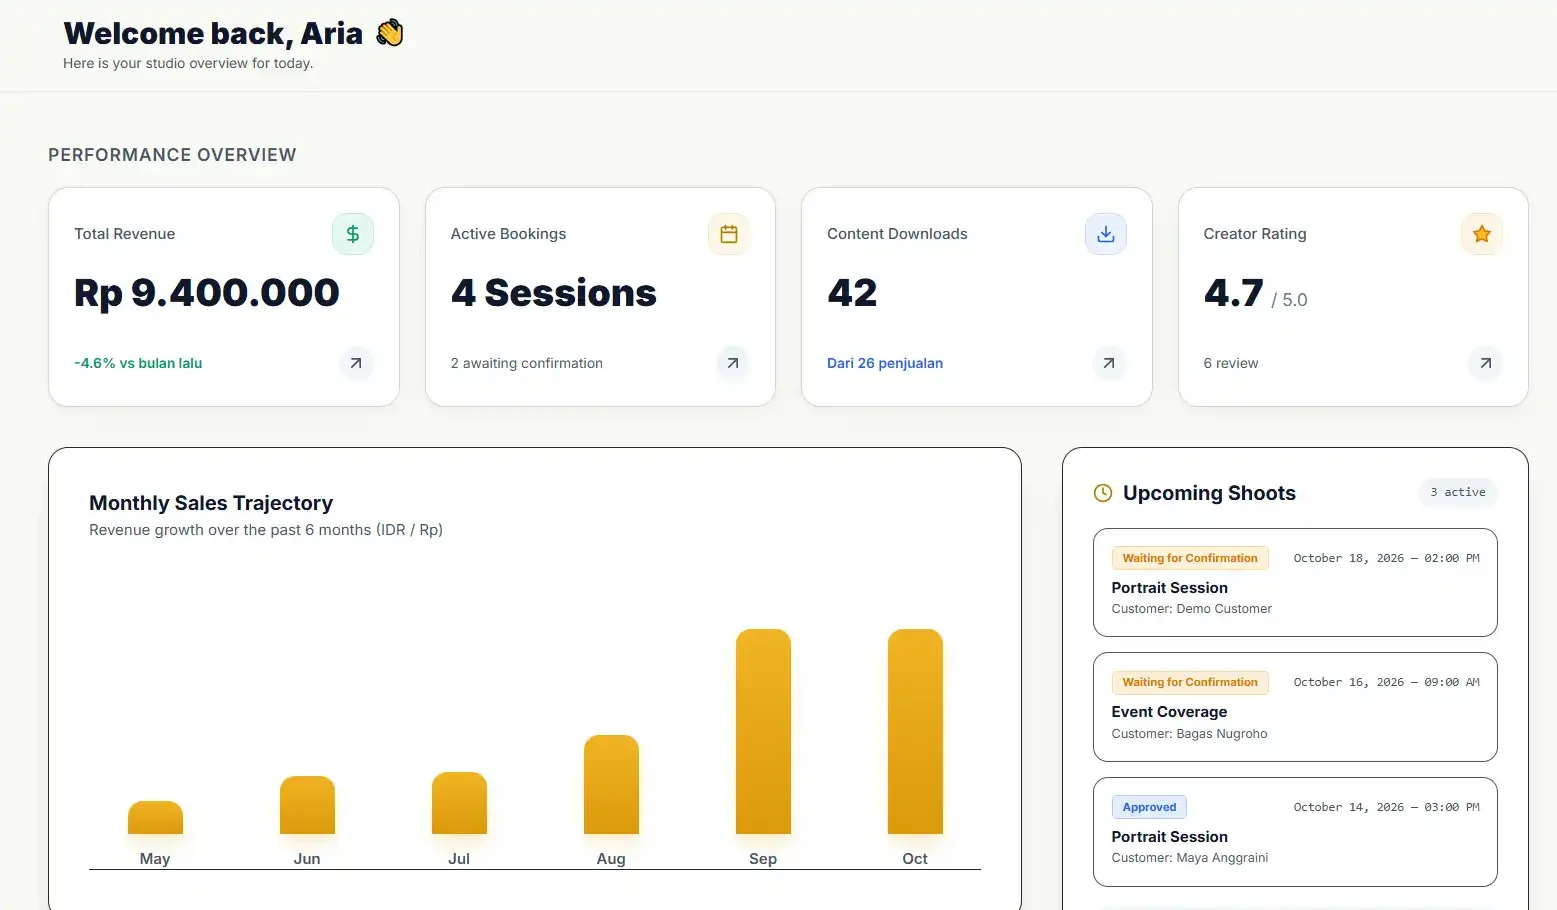Open Creator Rating details via arrow icon

1486,363
